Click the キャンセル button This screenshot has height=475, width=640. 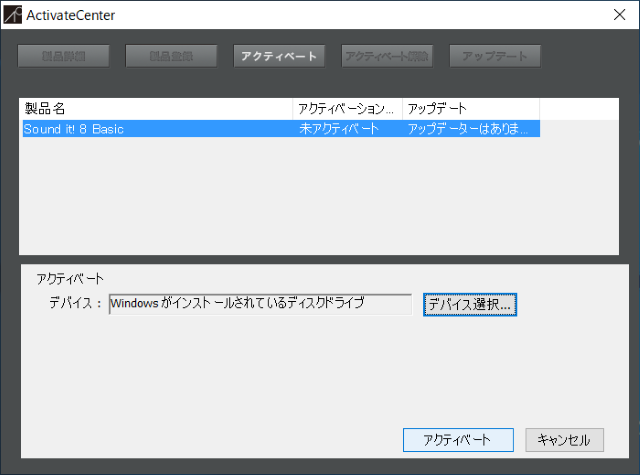click(x=564, y=440)
